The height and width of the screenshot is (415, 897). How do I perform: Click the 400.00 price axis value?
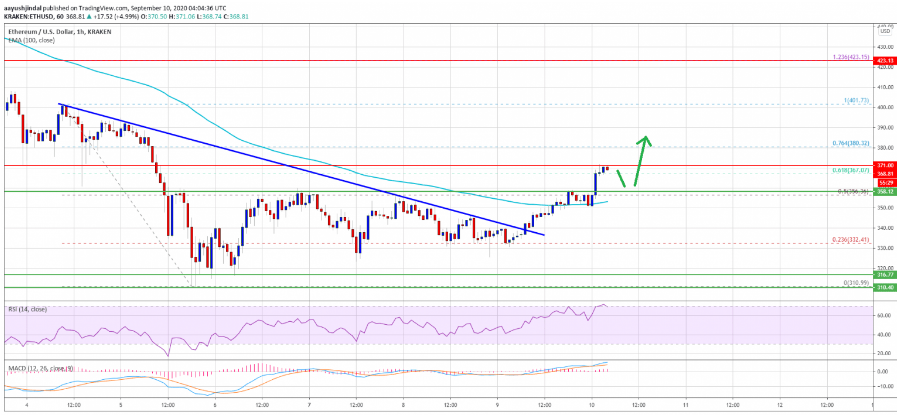(885, 108)
